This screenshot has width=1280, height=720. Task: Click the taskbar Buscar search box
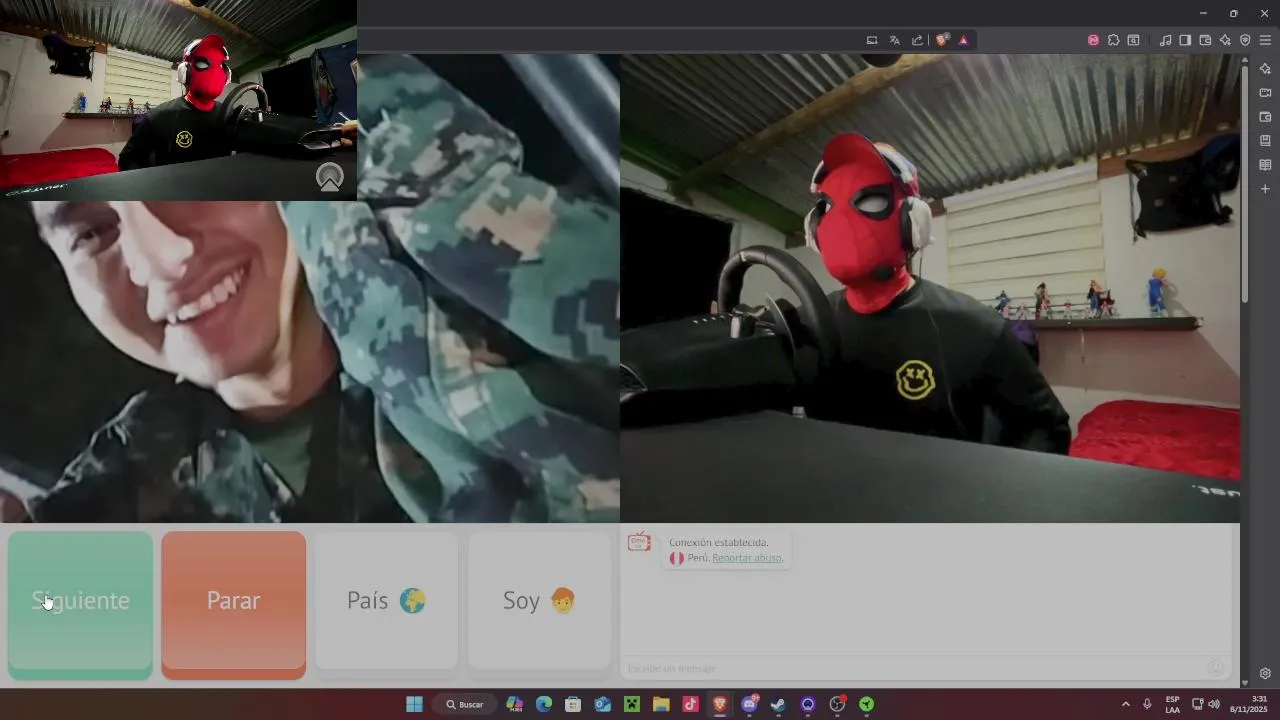coord(465,704)
